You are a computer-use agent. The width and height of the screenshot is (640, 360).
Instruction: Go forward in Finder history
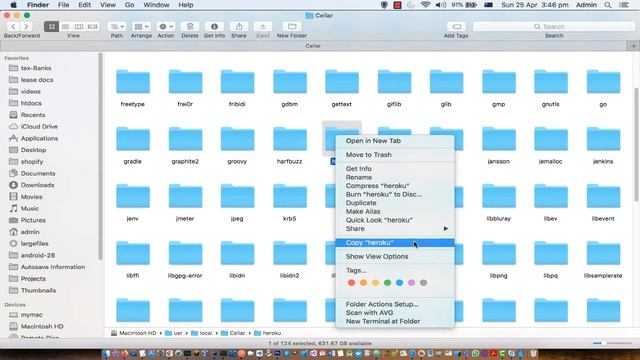26,27
